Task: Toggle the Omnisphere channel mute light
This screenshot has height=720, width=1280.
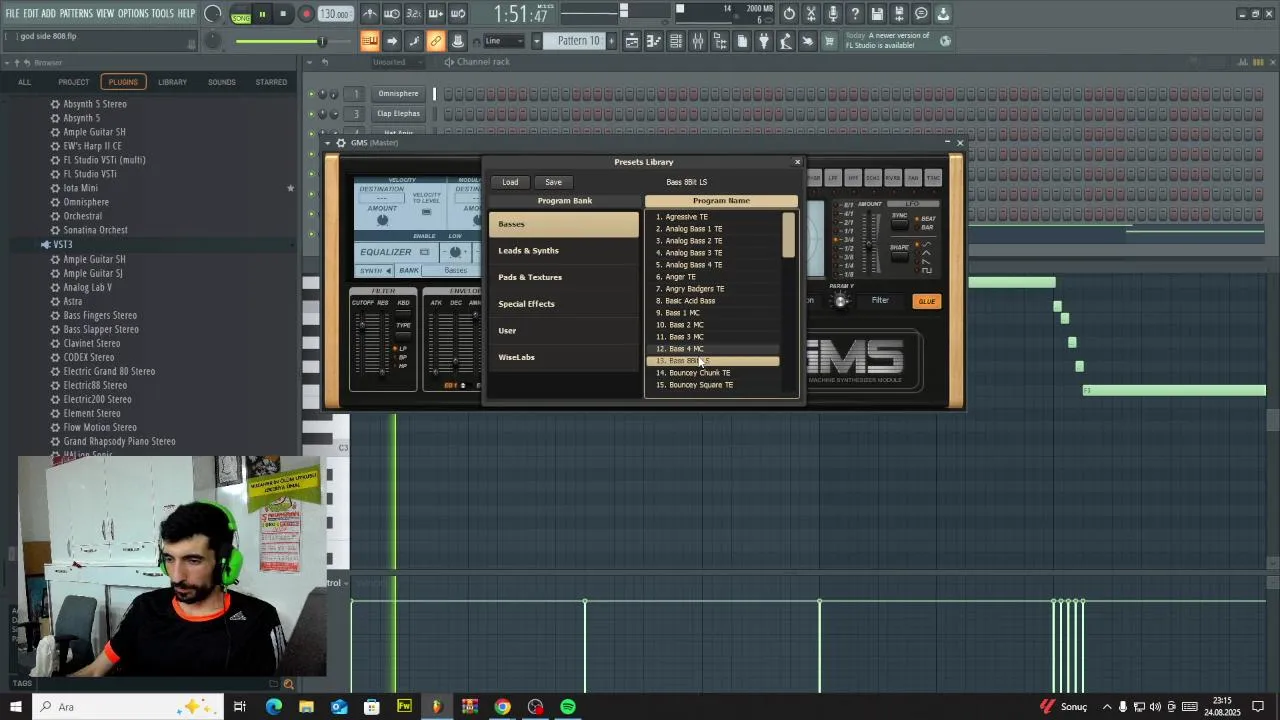Action: pos(311,94)
